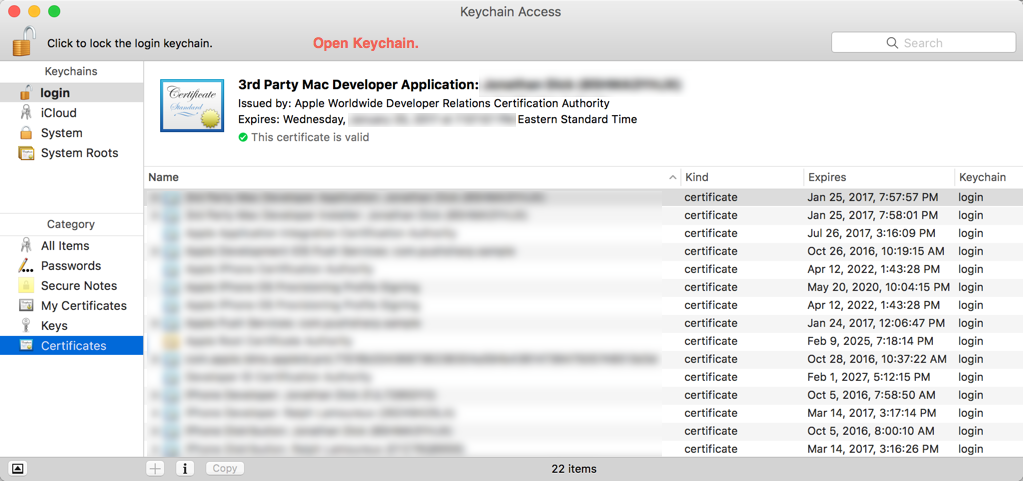Select the login keychain in sidebar
This screenshot has width=1023, height=481.
coord(72,93)
